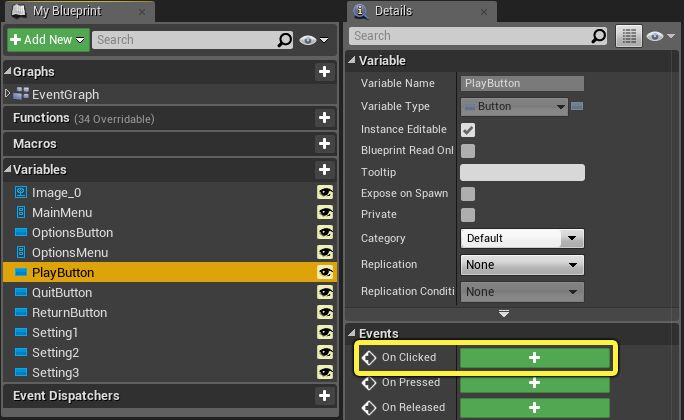
Task: Add an On Pressed event
Action: tap(535, 383)
